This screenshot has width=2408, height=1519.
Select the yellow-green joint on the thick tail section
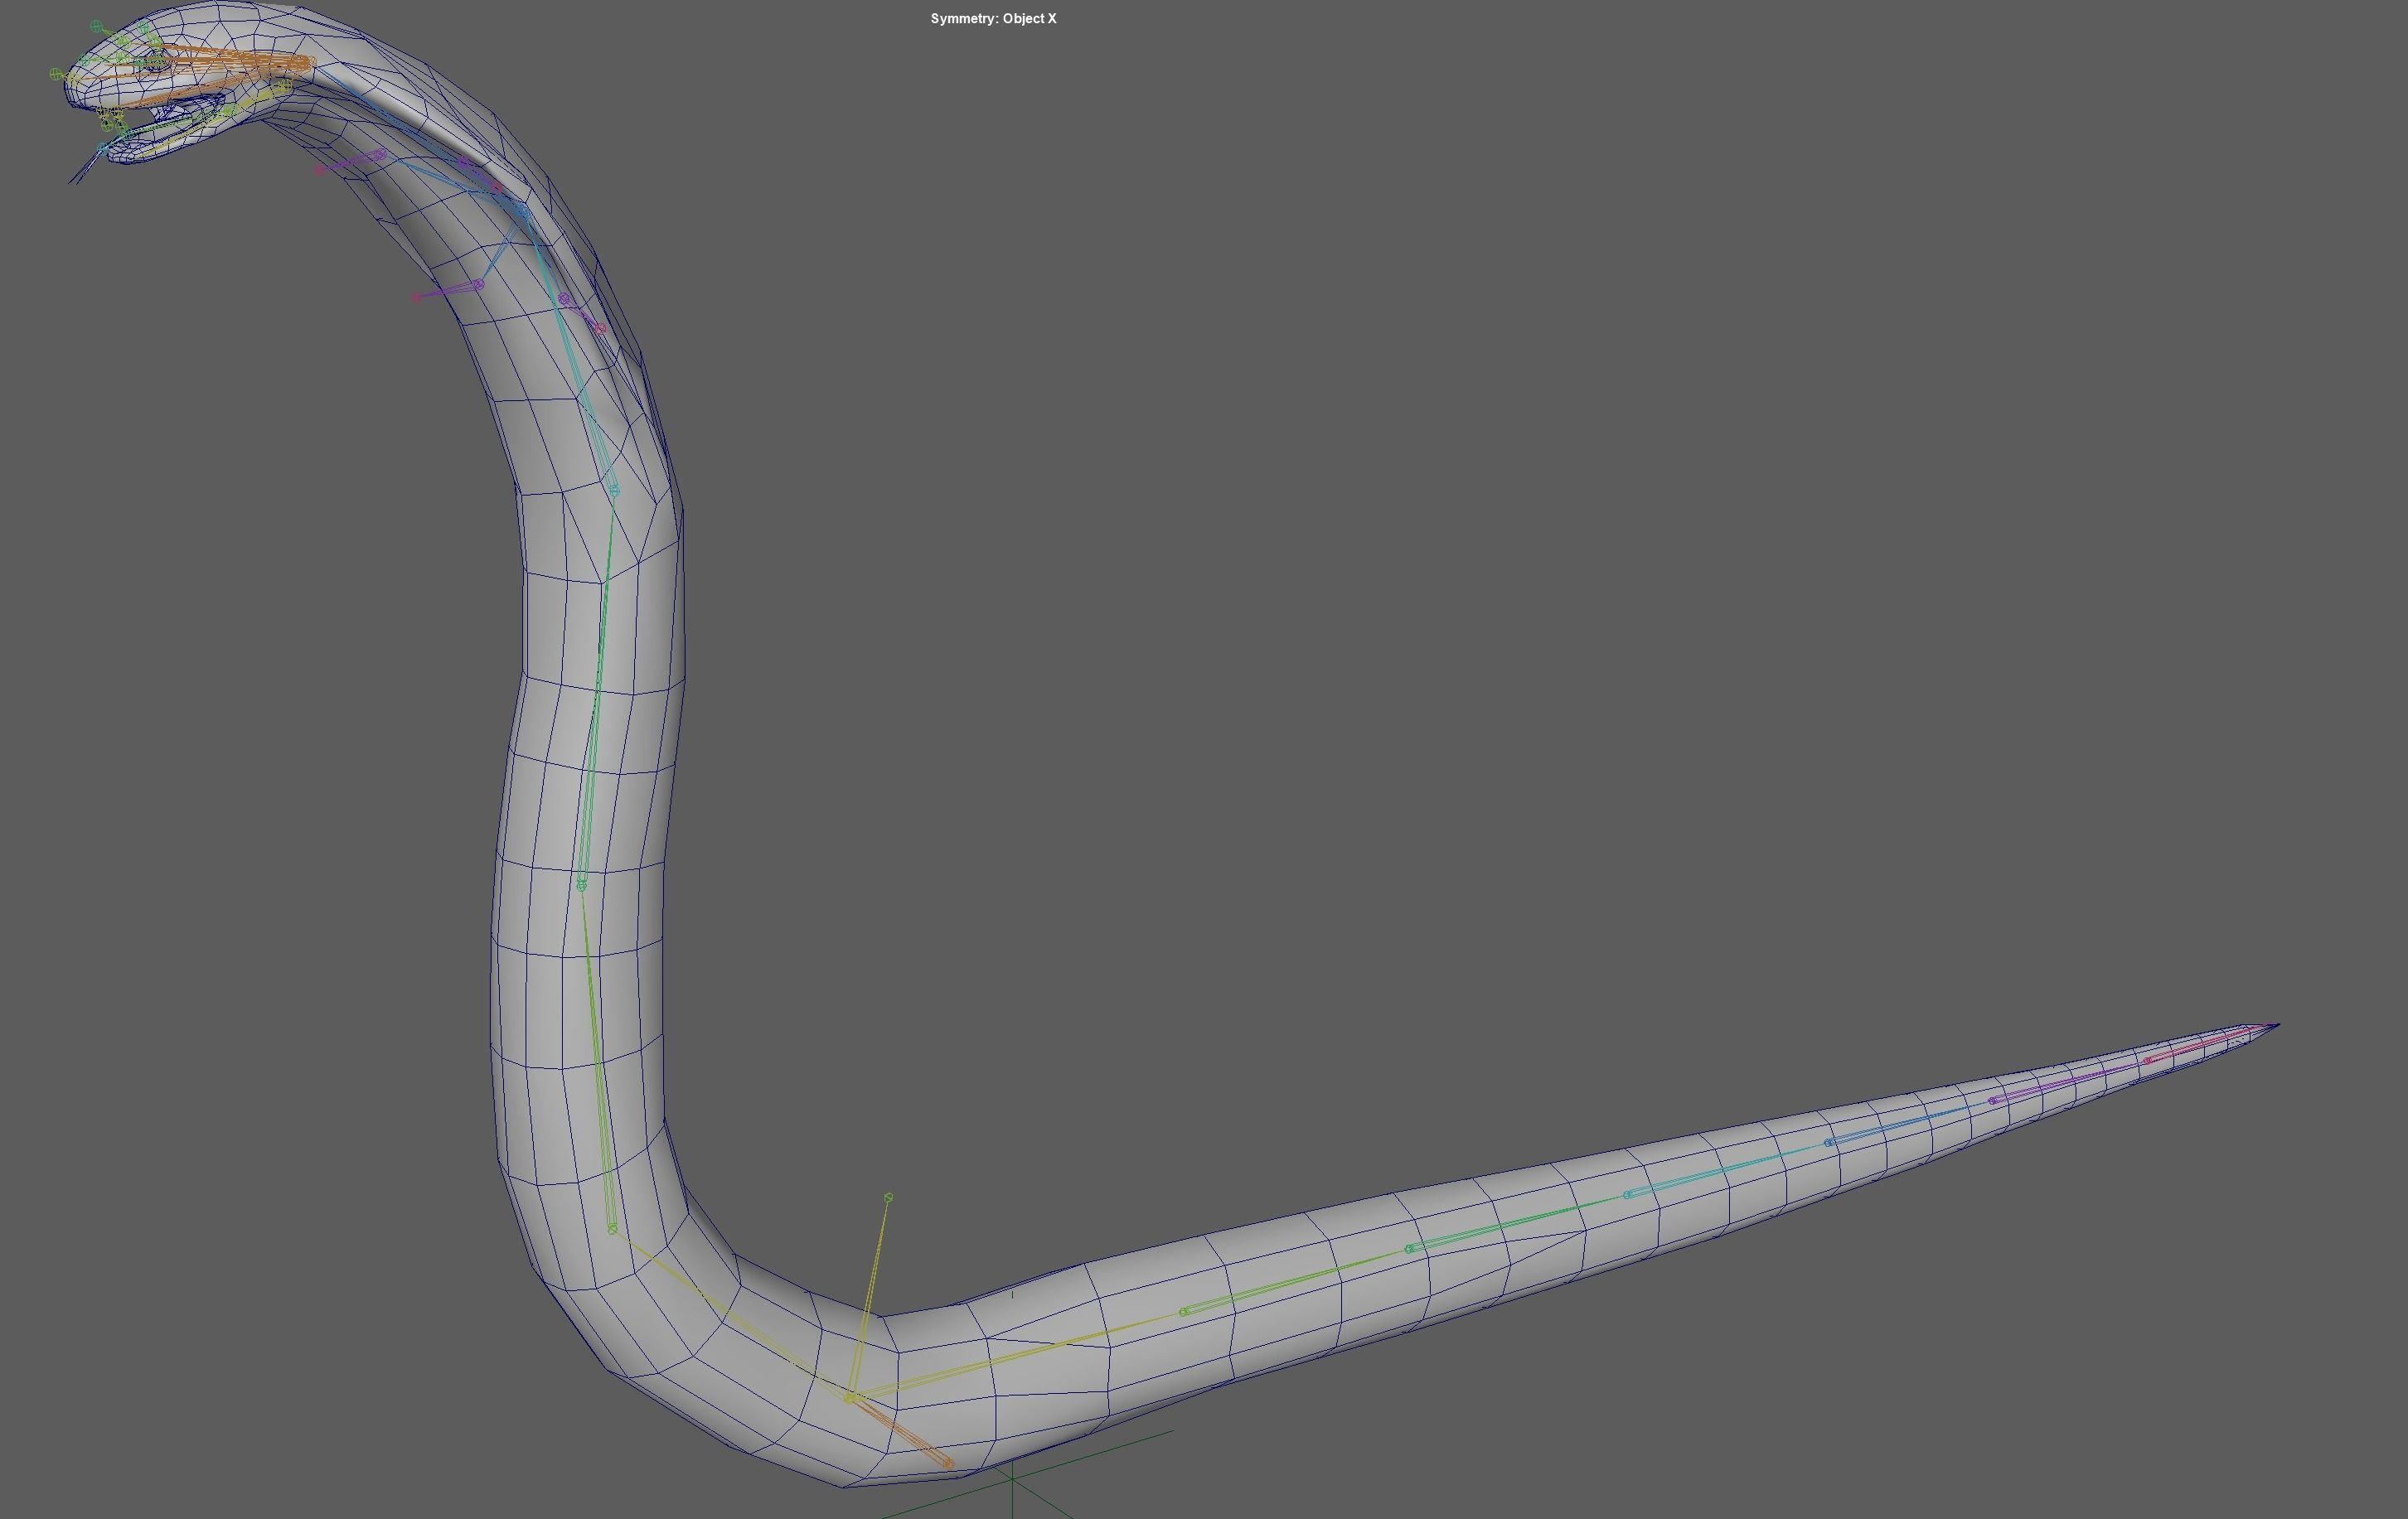pyautogui.click(x=1184, y=1311)
